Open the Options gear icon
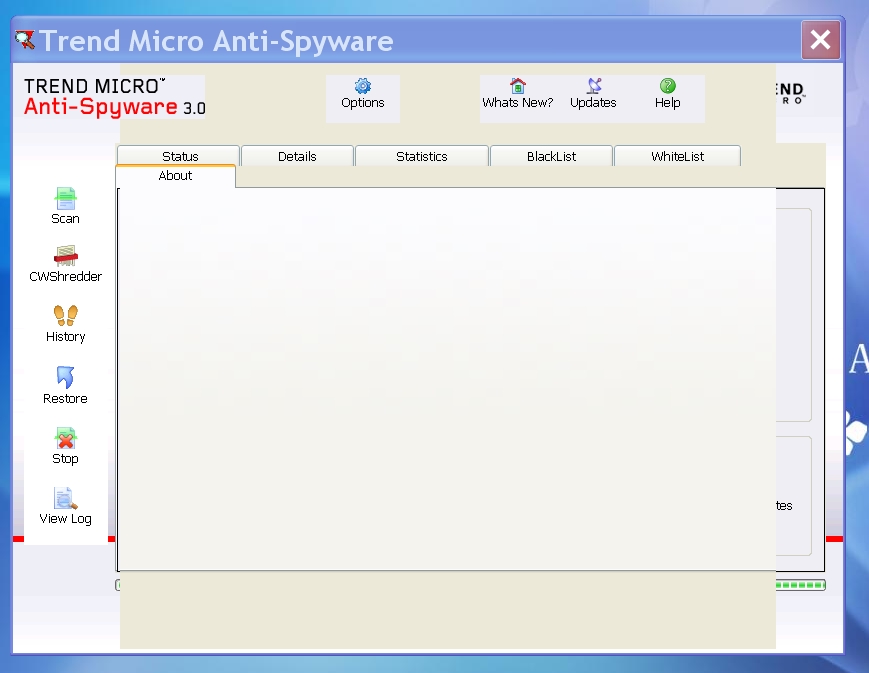This screenshot has height=673, width=869. pyautogui.click(x=362, y=86)
